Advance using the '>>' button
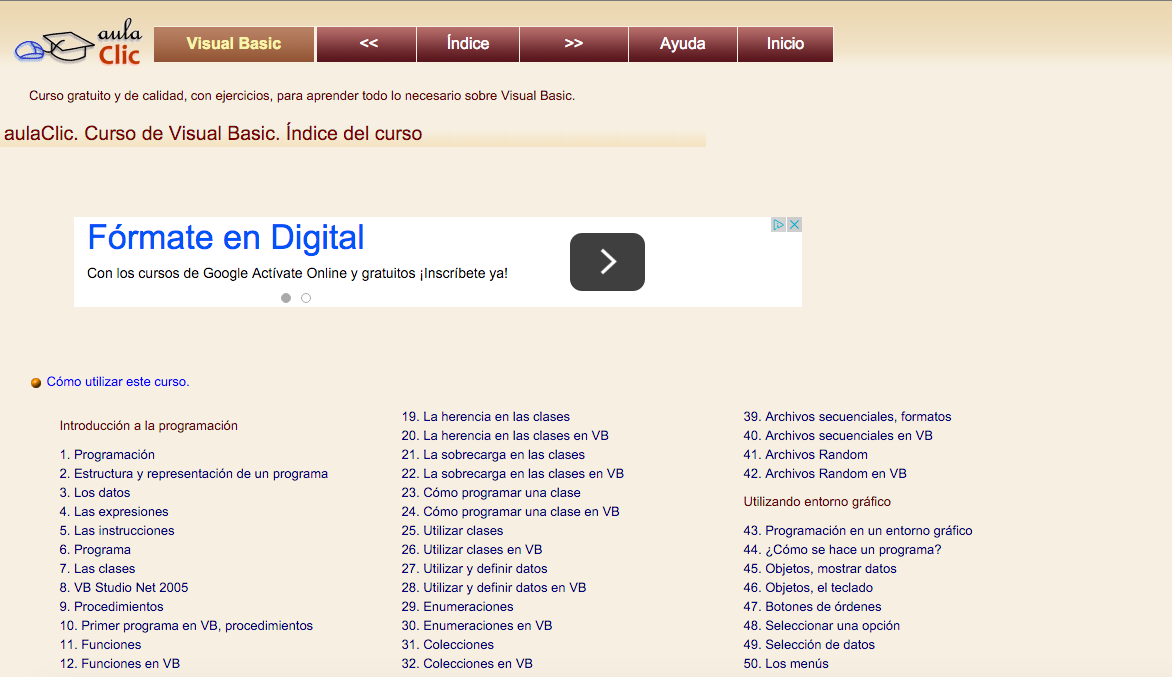 click(573, 44)
